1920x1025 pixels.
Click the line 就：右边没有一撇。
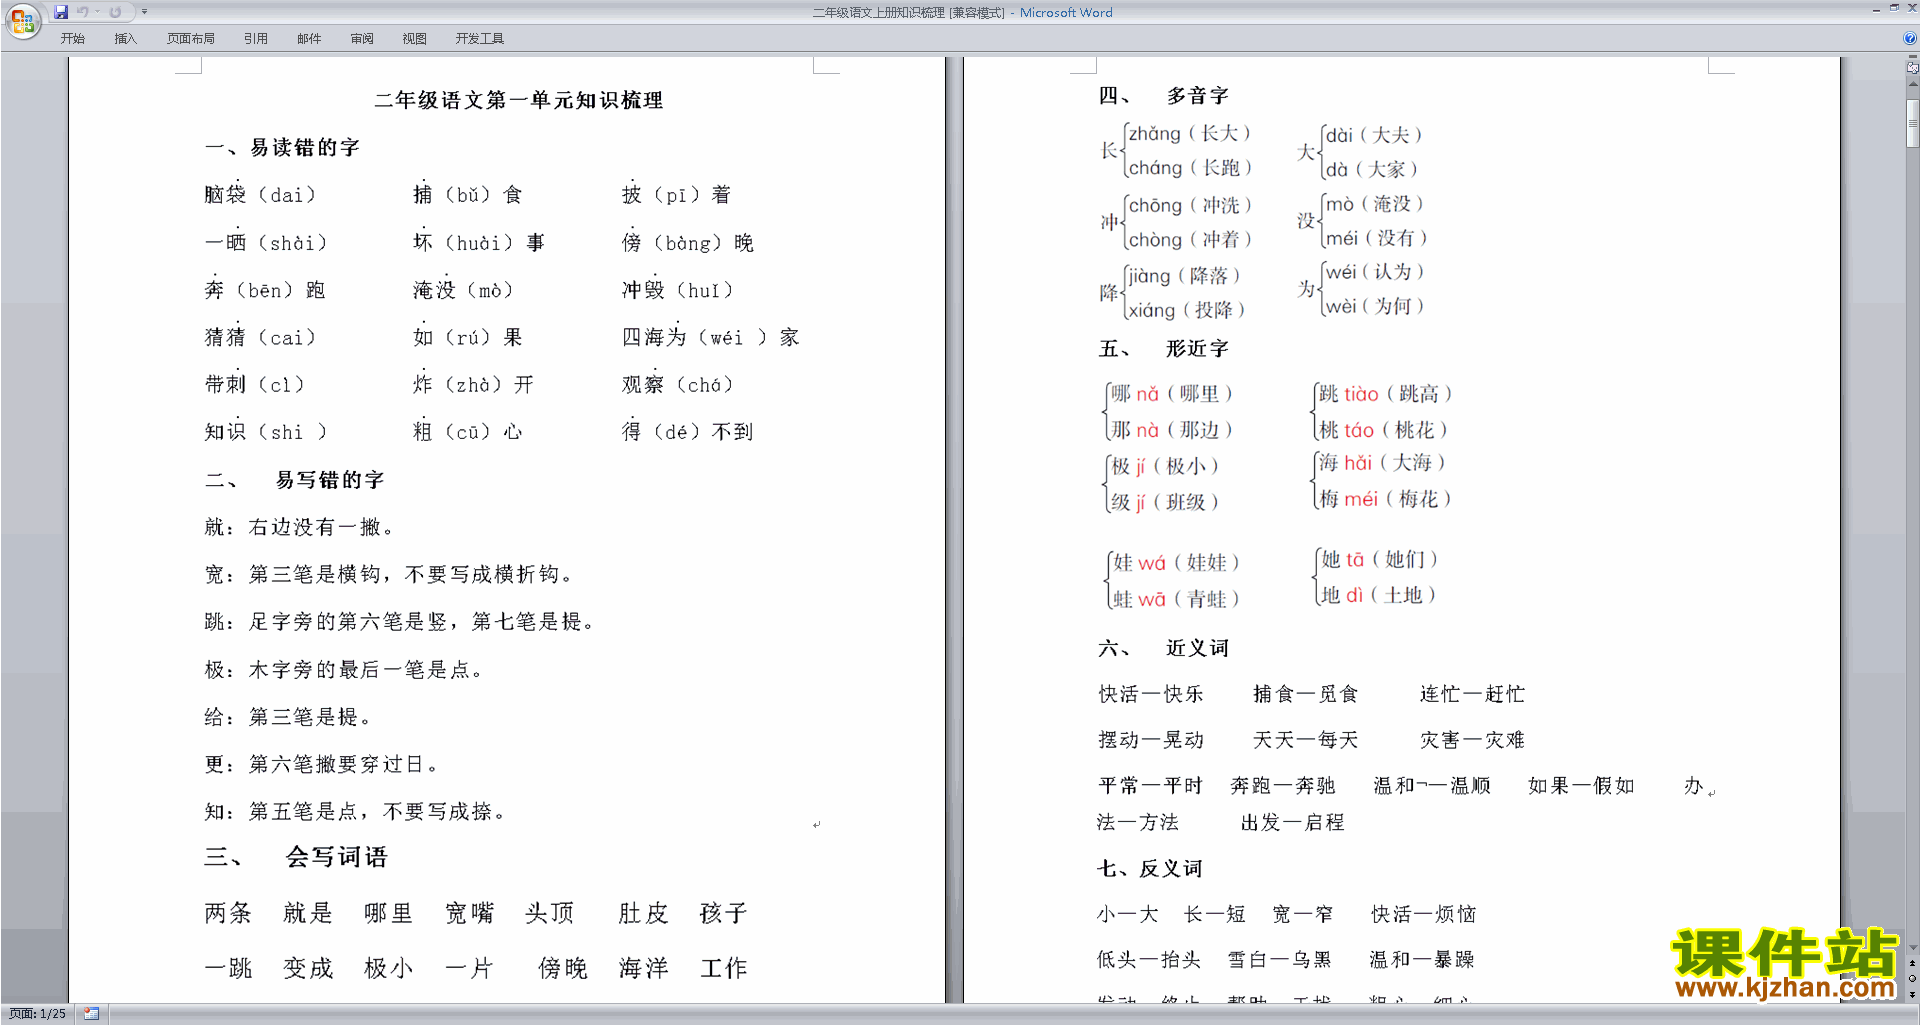300,527
